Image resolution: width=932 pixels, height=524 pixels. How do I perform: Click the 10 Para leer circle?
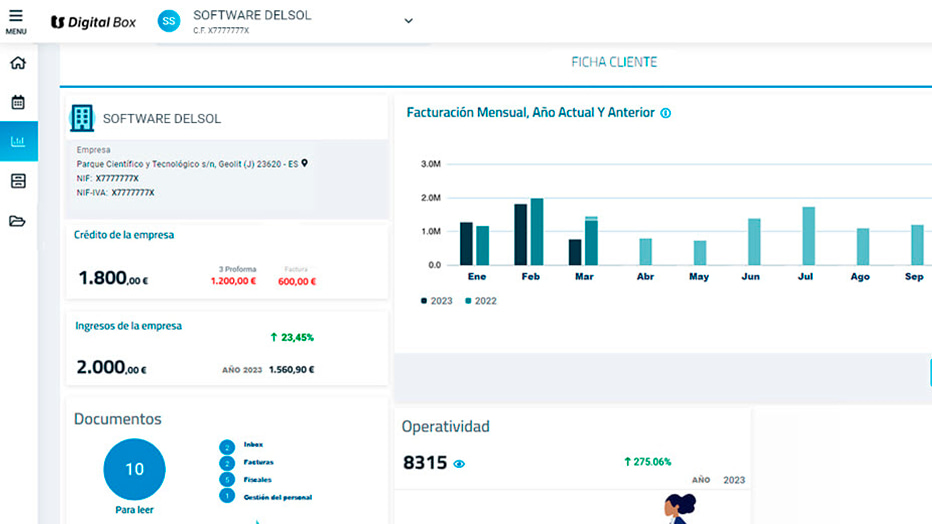tap(134, 469)
